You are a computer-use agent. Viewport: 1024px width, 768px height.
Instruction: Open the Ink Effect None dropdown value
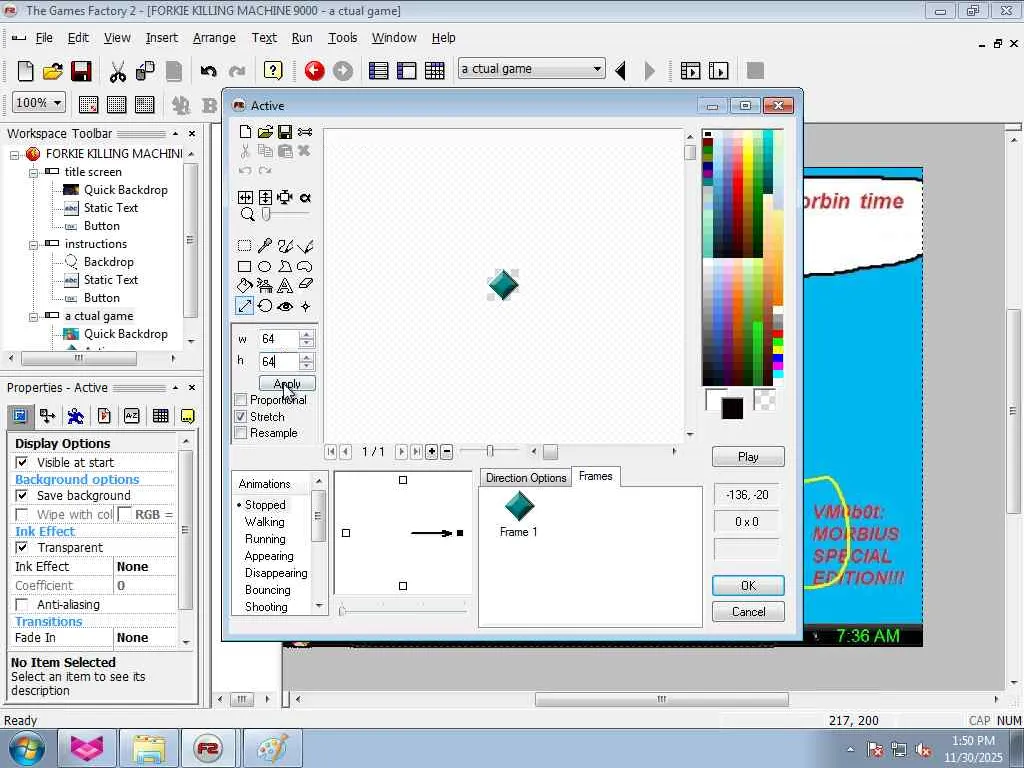click(x=145, y=566)
